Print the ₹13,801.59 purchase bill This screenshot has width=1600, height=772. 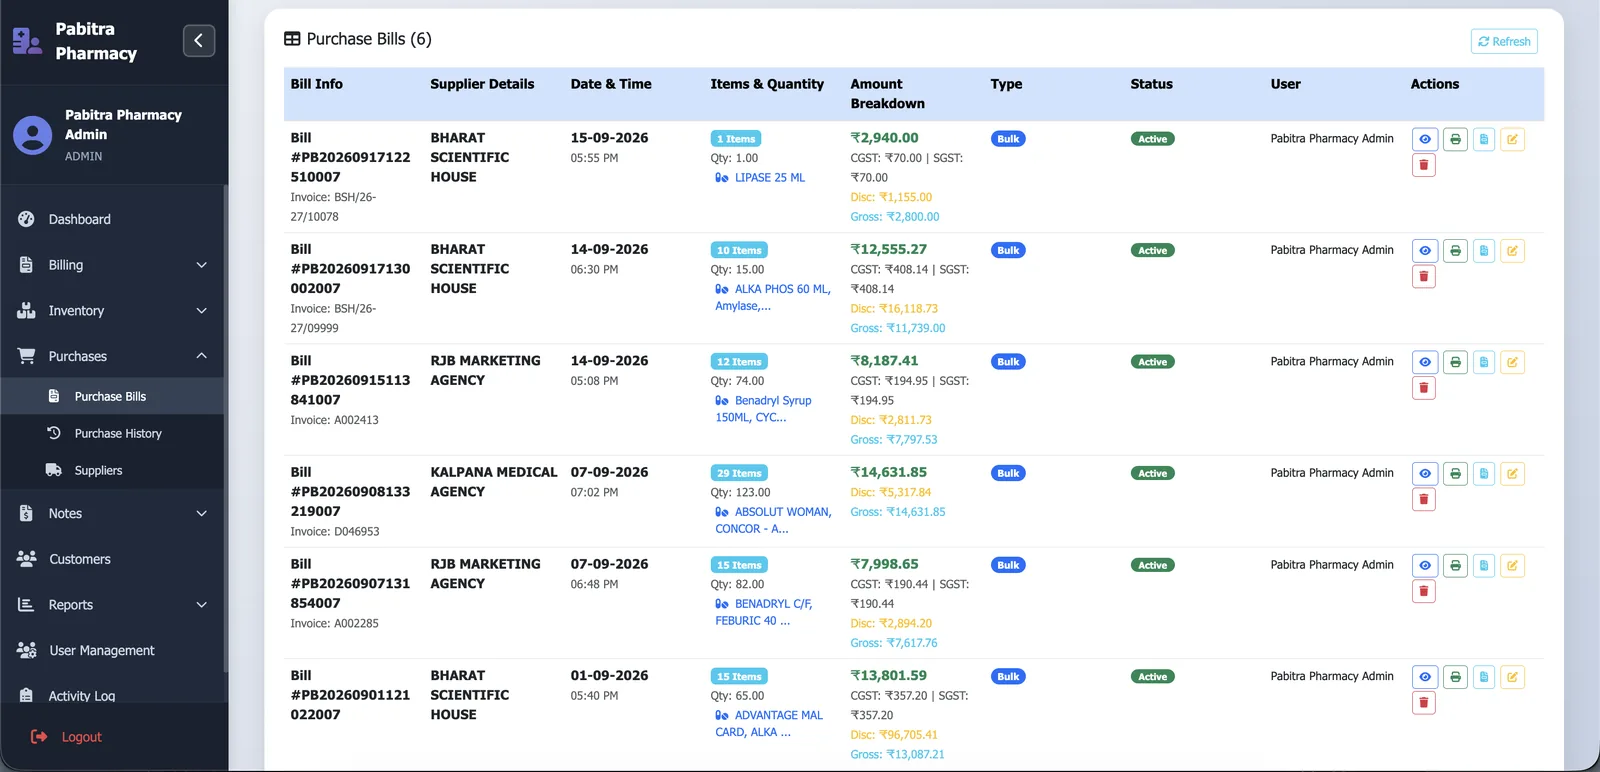pos(1455,677)
